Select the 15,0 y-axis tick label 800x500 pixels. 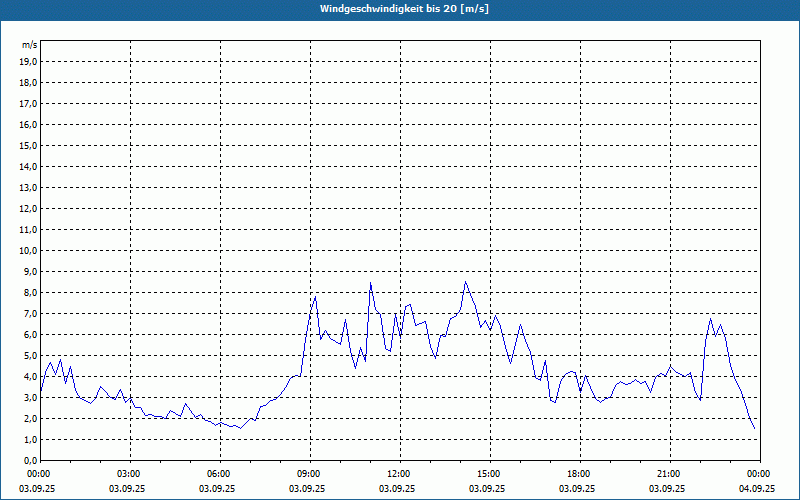tap(27, 145)
